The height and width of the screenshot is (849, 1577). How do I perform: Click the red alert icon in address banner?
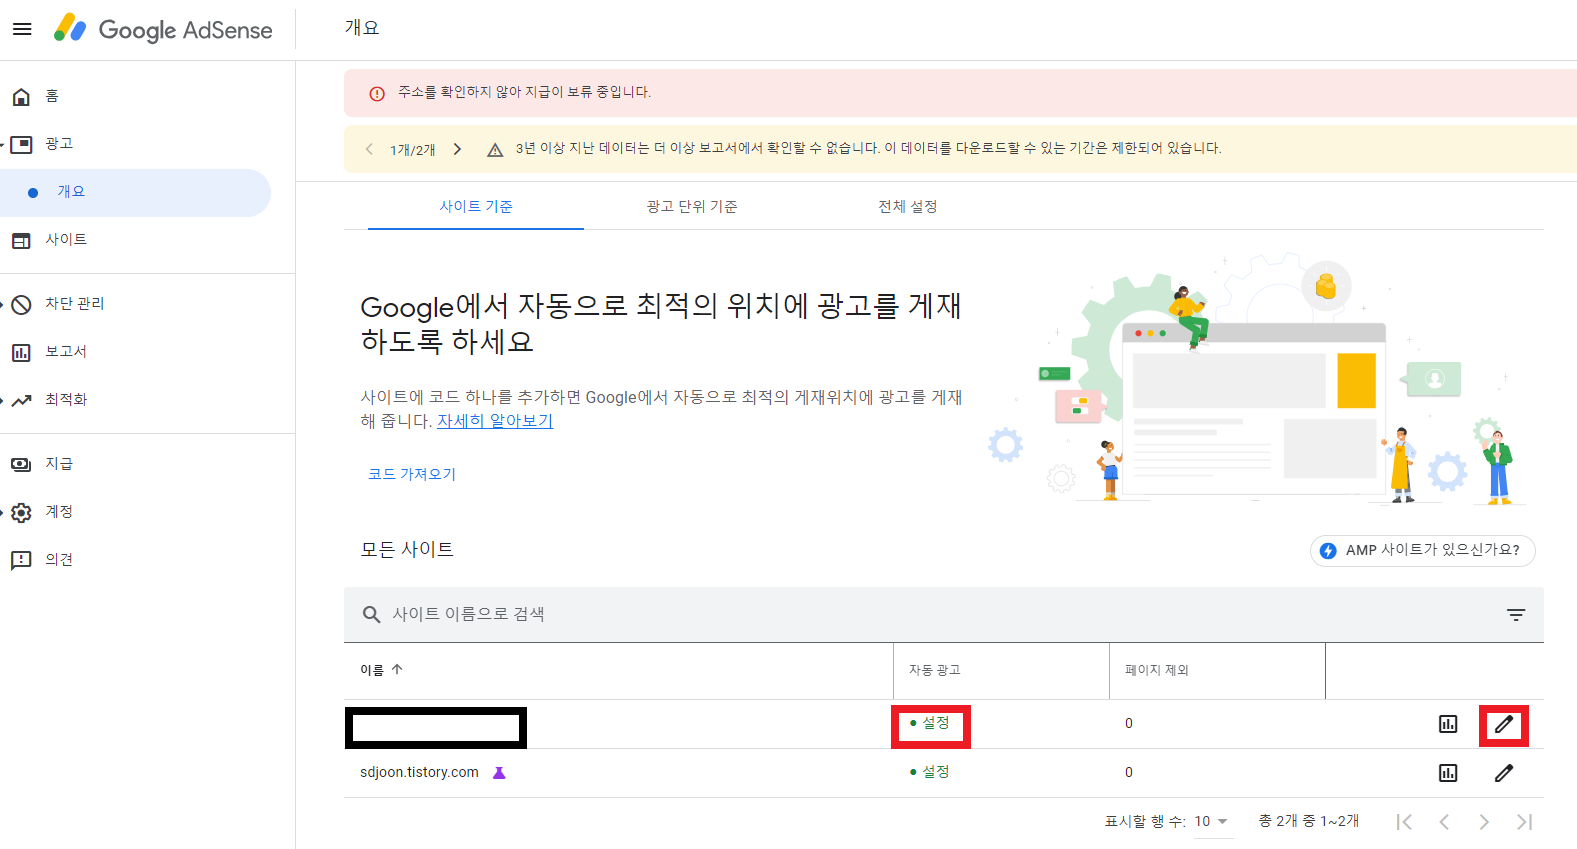coord(377,93)
